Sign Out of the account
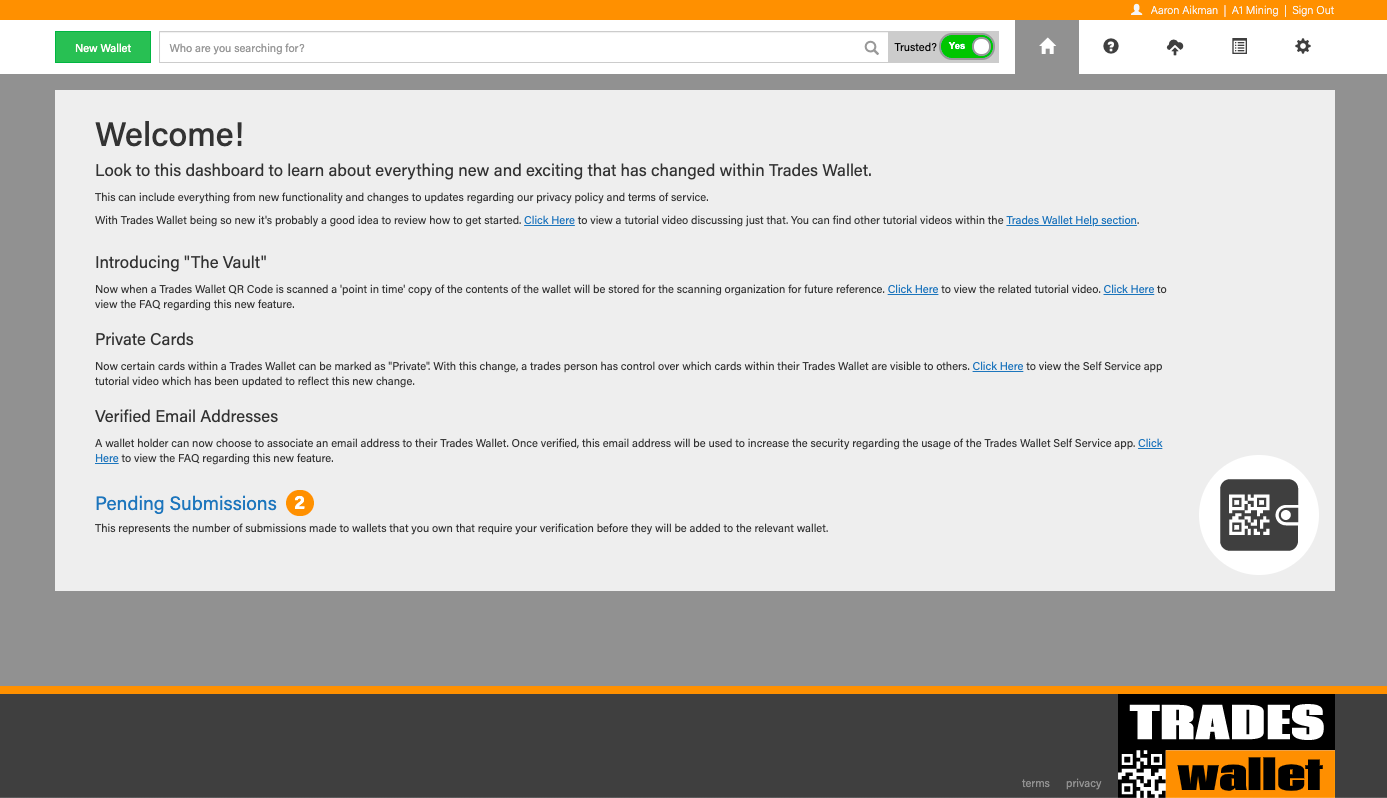Screen dimensions: 1387x798 click(1313, 10)
